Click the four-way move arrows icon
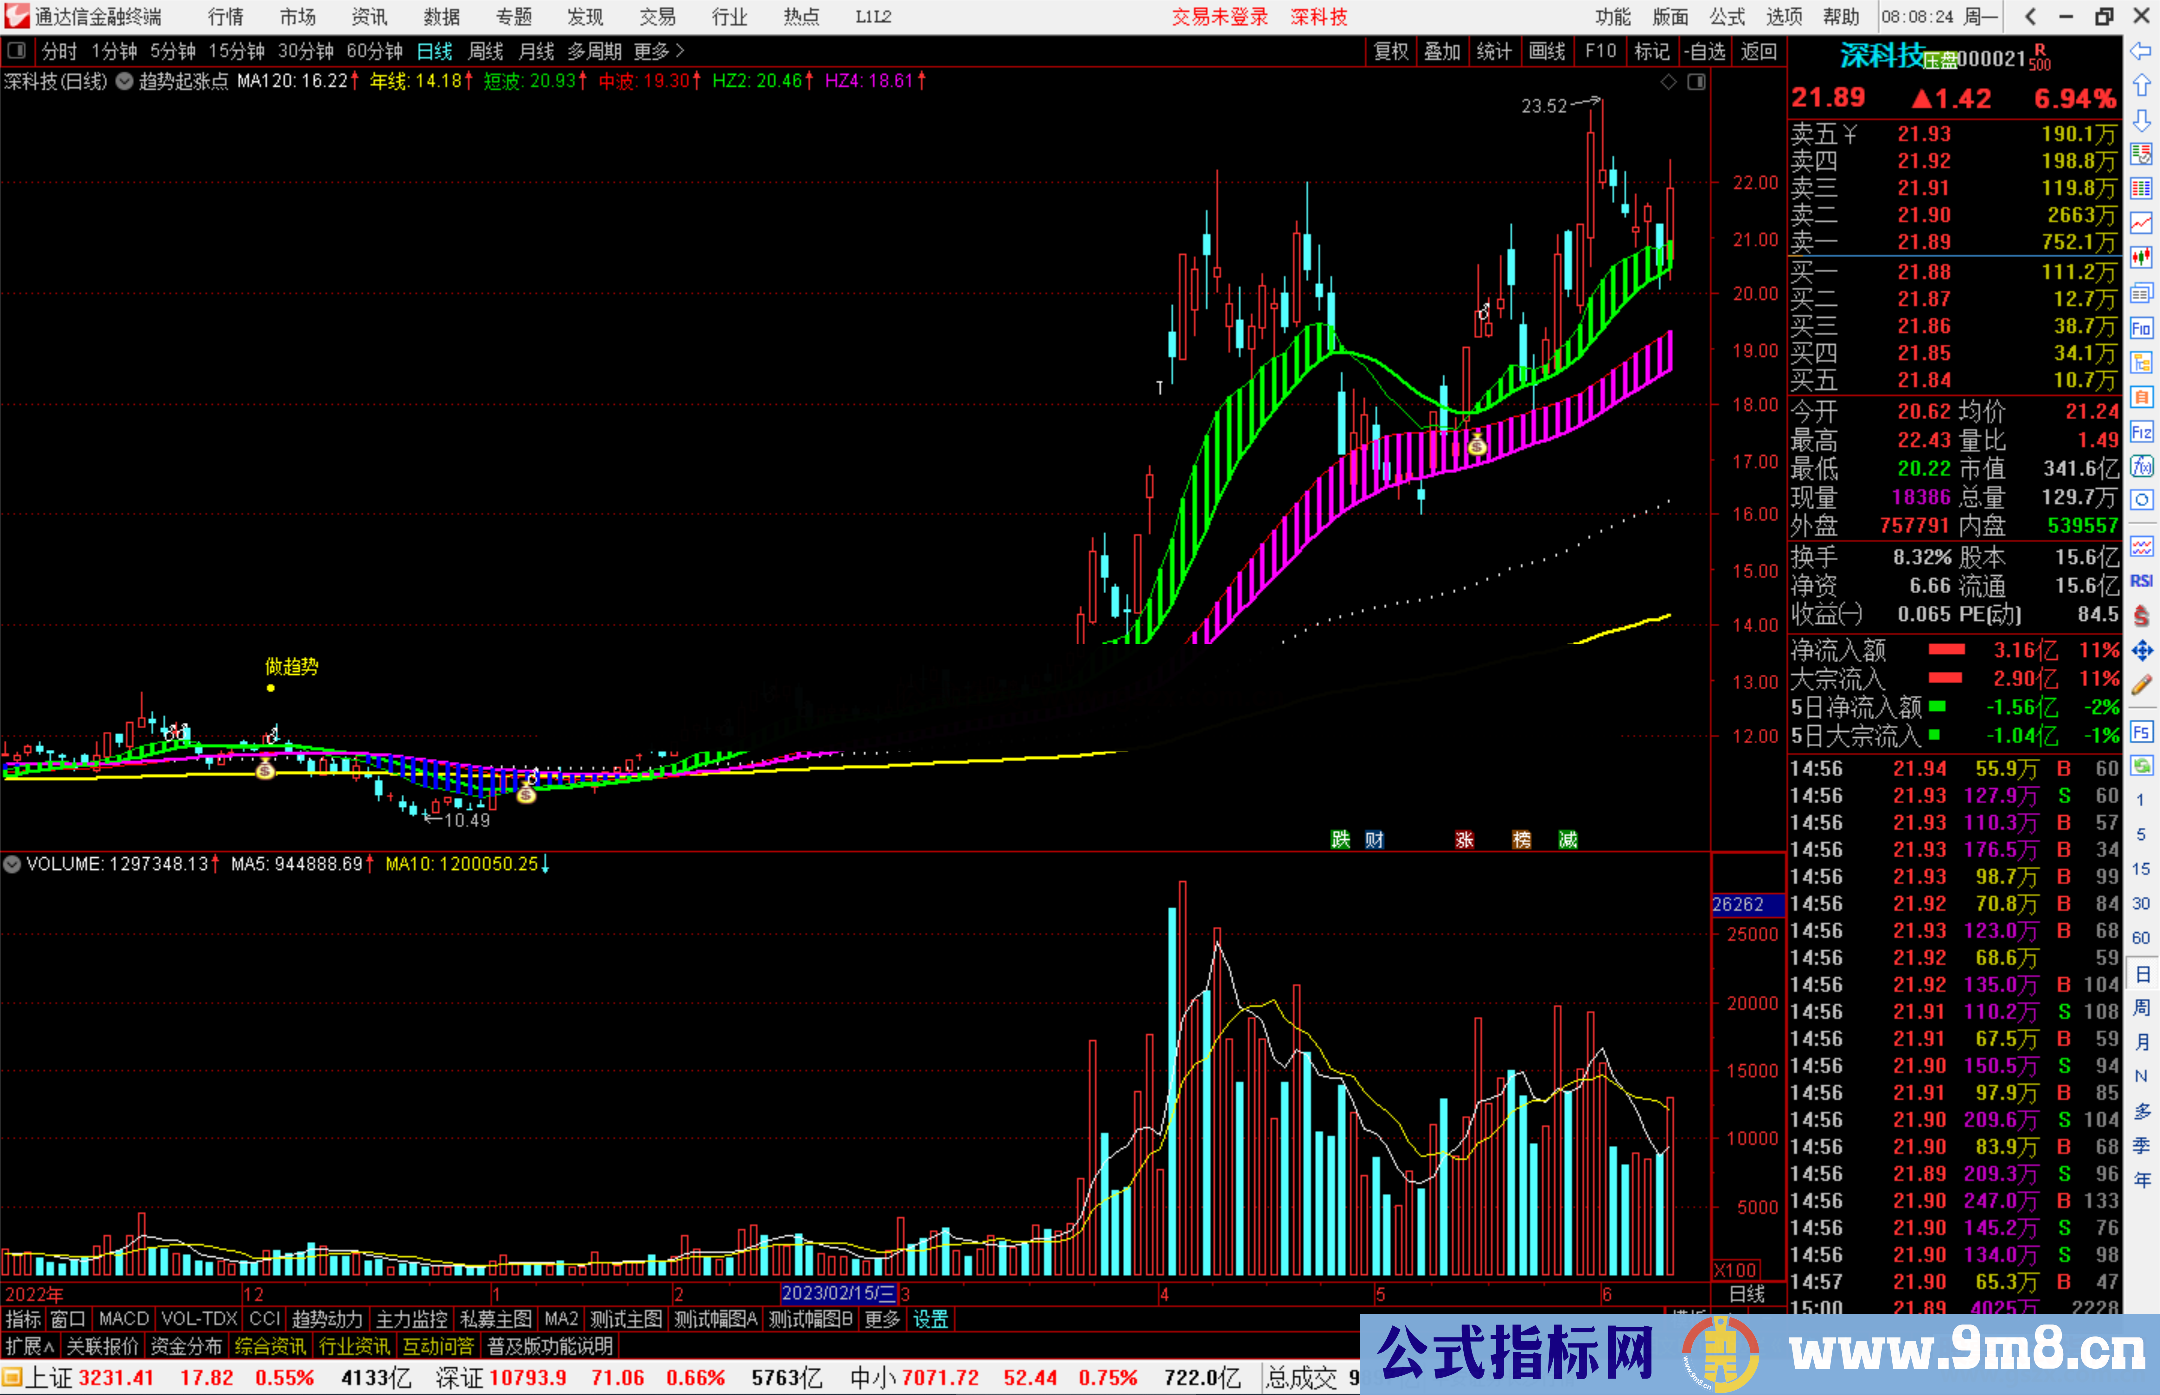This screenshot has width=2160, height=1395. pyautogui.click(x=2141, y=651)
